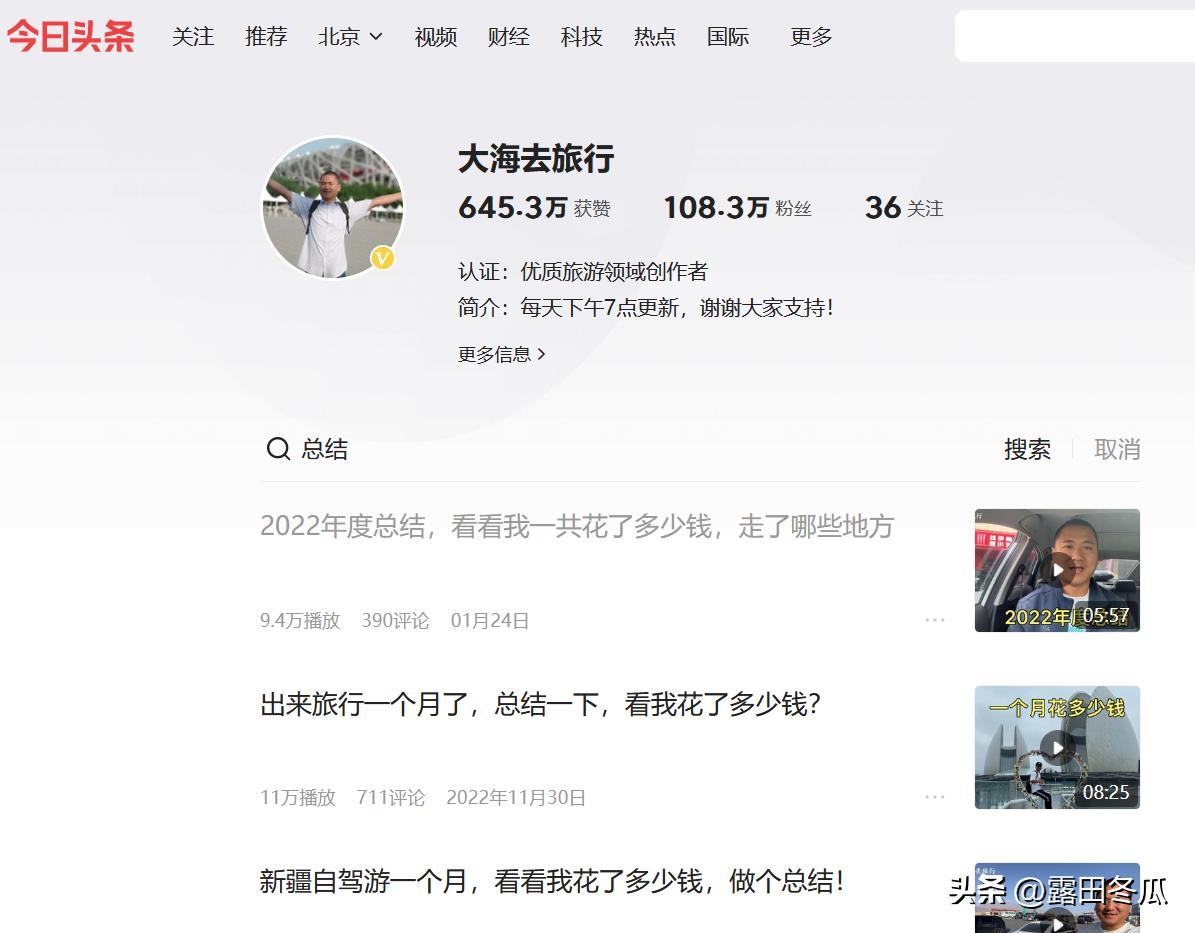Open the 关注 navigation tab
The image size is (1195, 933).
click(193, 37)
